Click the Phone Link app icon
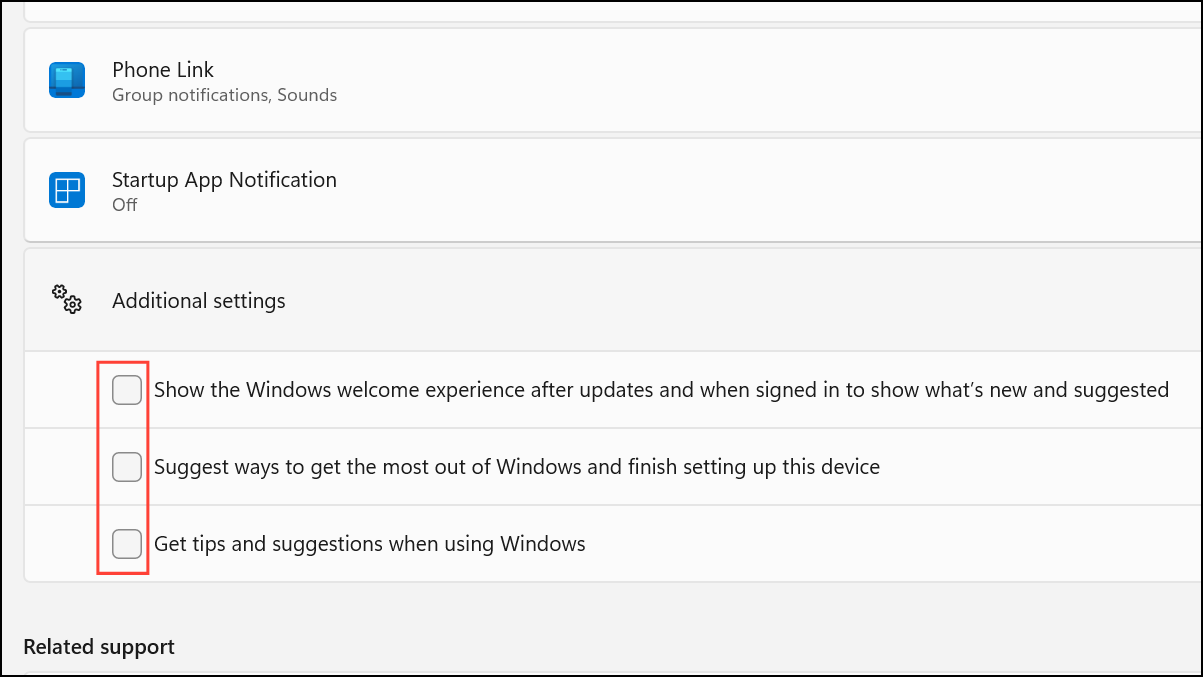This screenshot has height=677, width=1203. click(x=67, y=80)
